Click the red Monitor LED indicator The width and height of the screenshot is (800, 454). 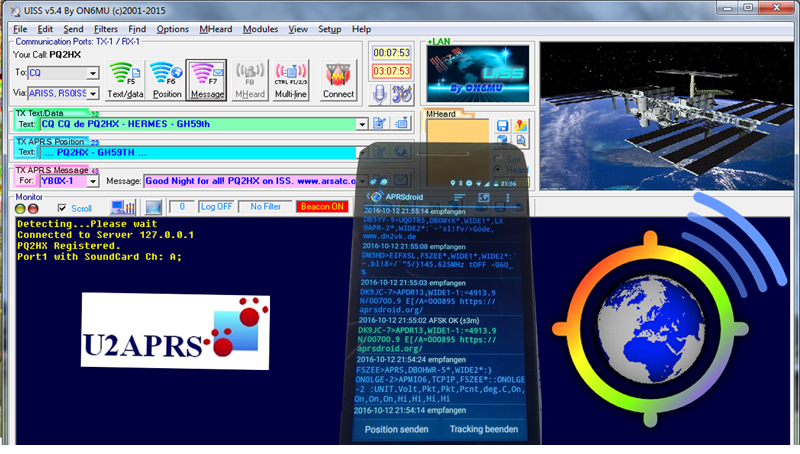tap(33, 209)
